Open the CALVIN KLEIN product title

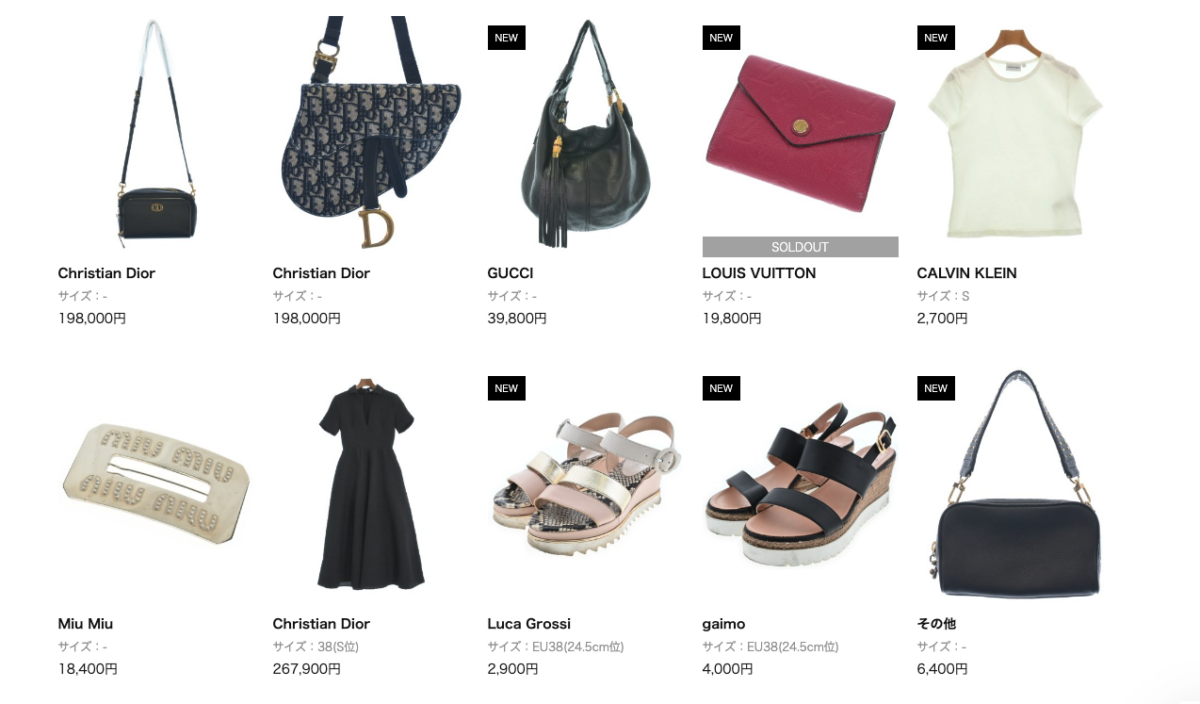[967, 273]
